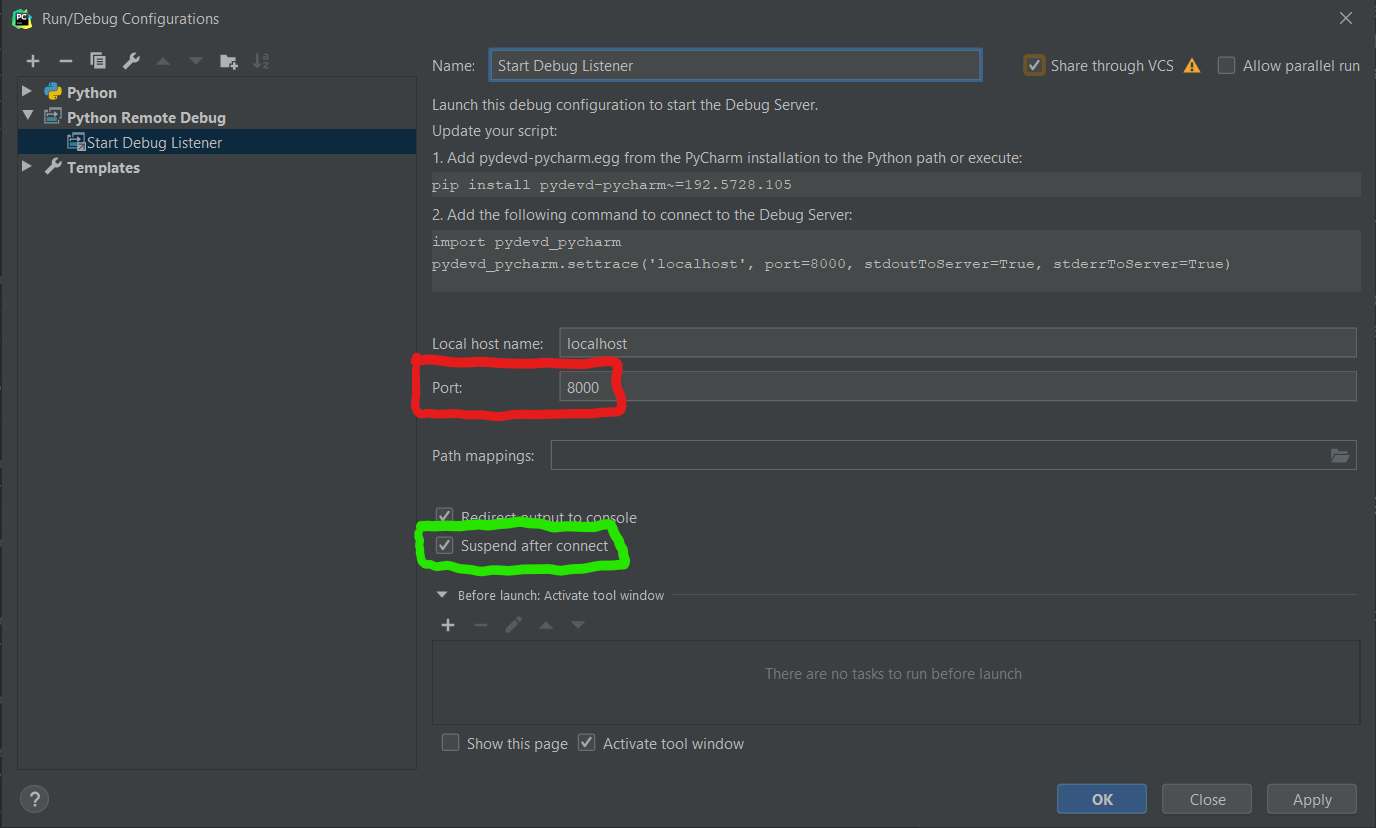Open edit defaults wrench icon
Screen dimensions: 1376x828
(131, 61)
